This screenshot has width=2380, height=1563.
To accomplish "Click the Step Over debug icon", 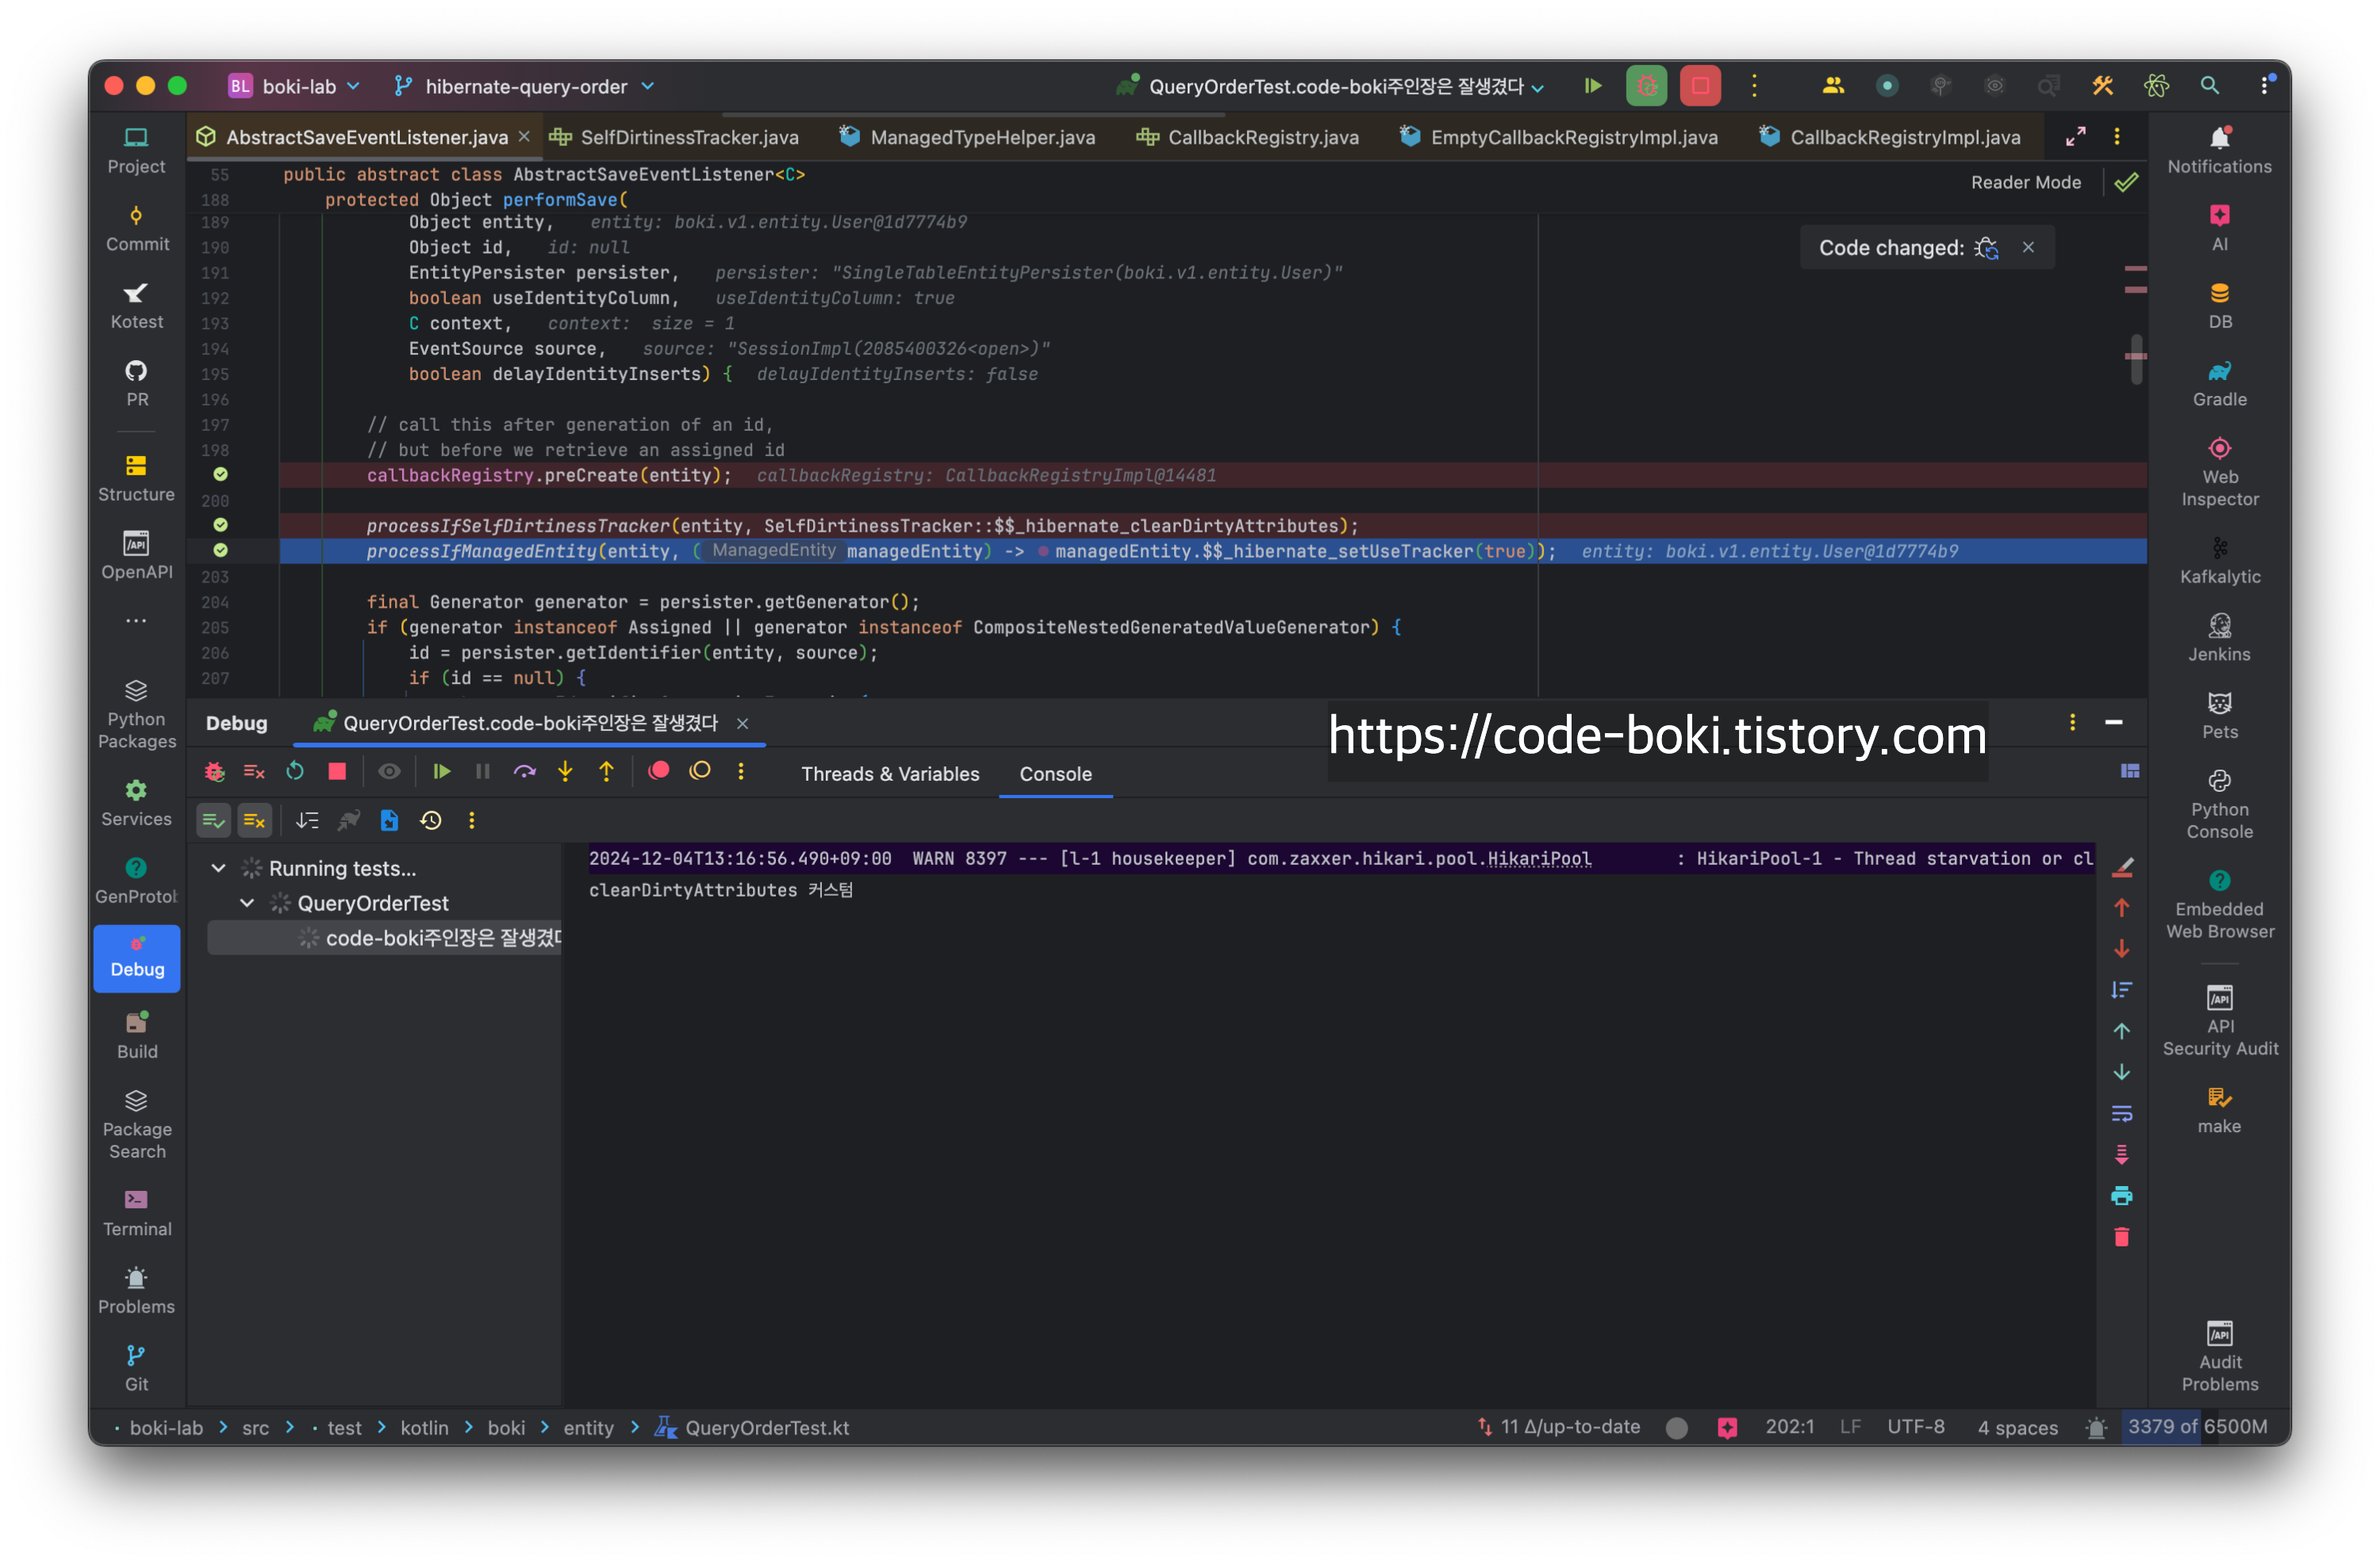I will coord(524,771).
